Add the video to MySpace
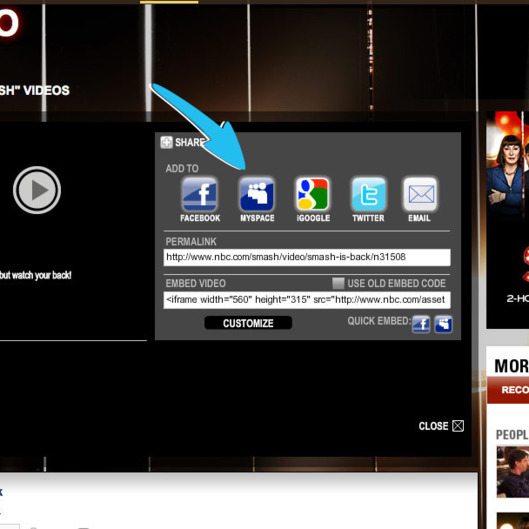 coord(257,195)
